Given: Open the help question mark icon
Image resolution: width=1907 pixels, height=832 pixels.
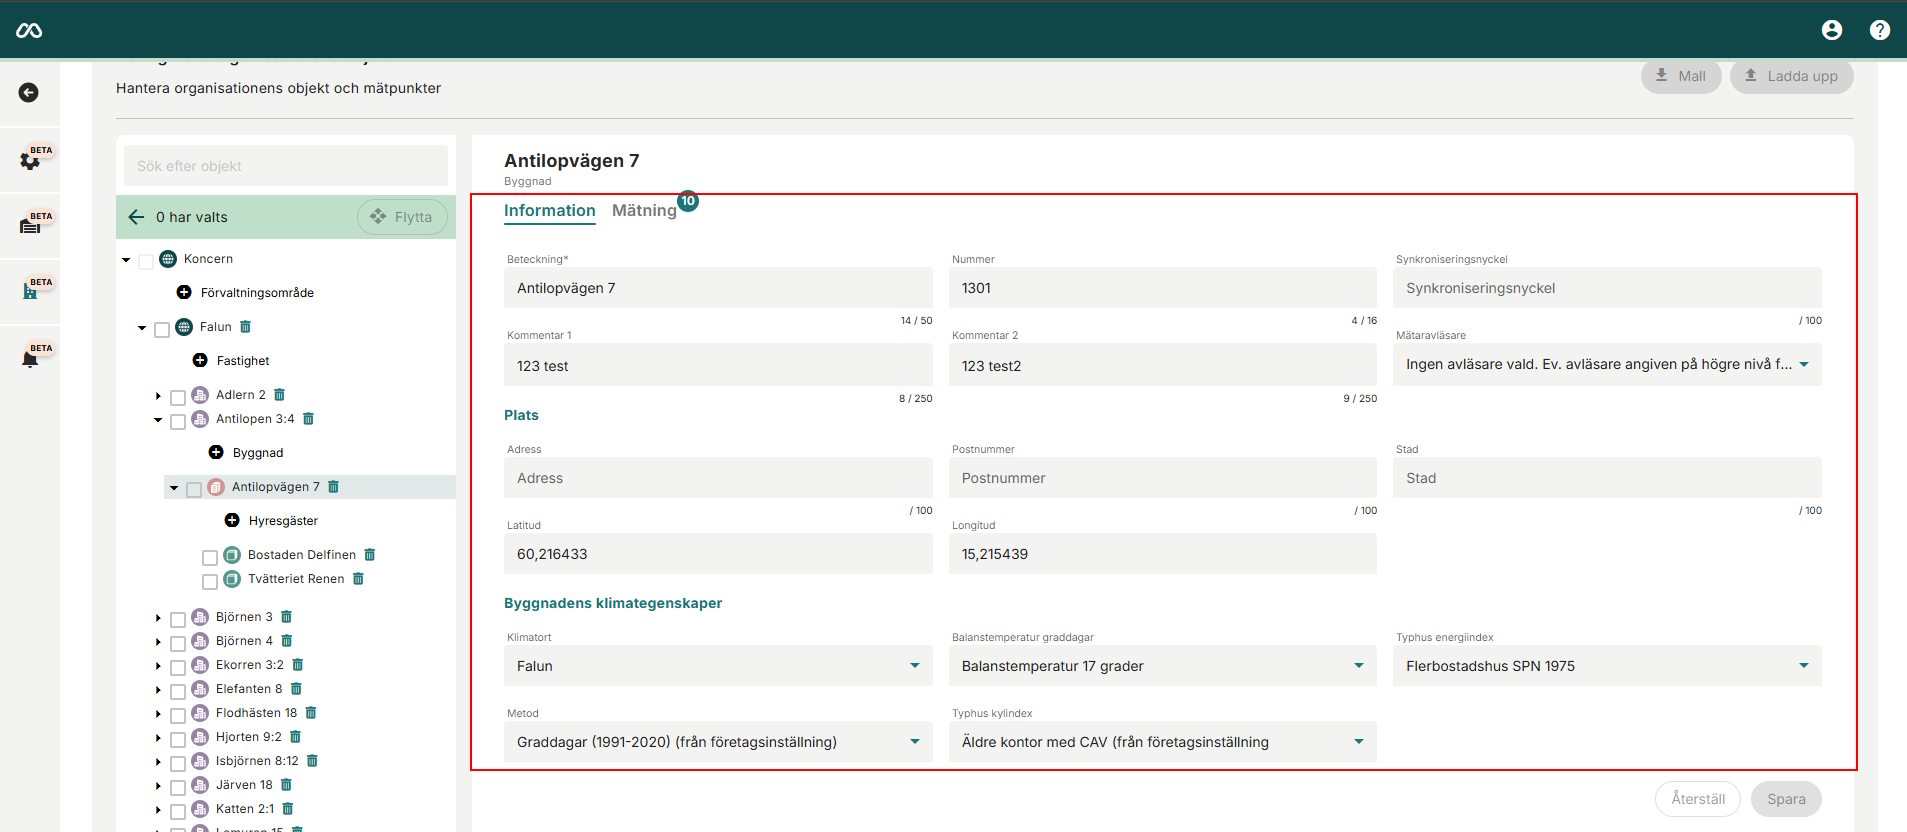Looking at the screenshot, I should pos(1879,30).
